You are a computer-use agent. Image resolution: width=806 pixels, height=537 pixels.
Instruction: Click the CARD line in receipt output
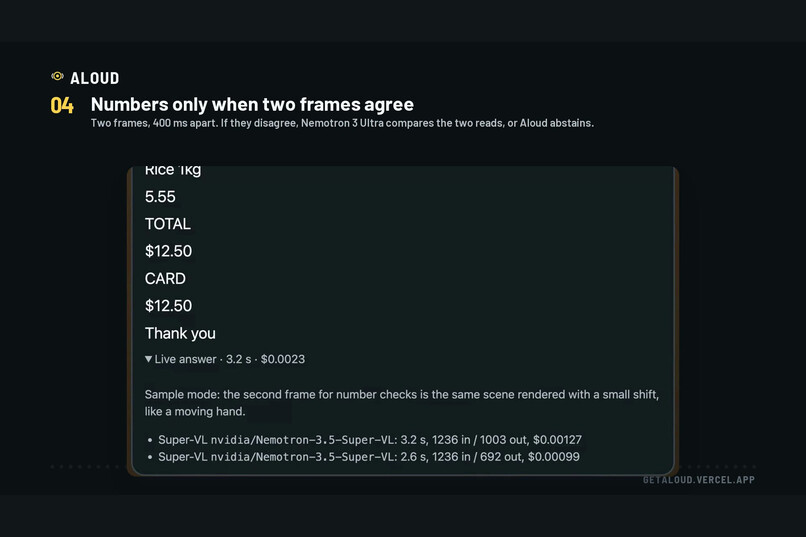(x=165, y=279)
